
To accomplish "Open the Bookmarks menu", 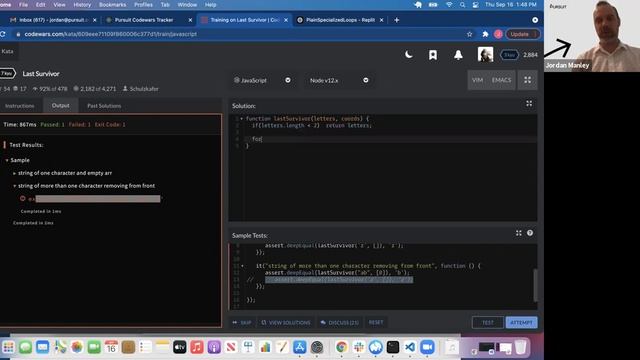I will [x=112, y=5].
